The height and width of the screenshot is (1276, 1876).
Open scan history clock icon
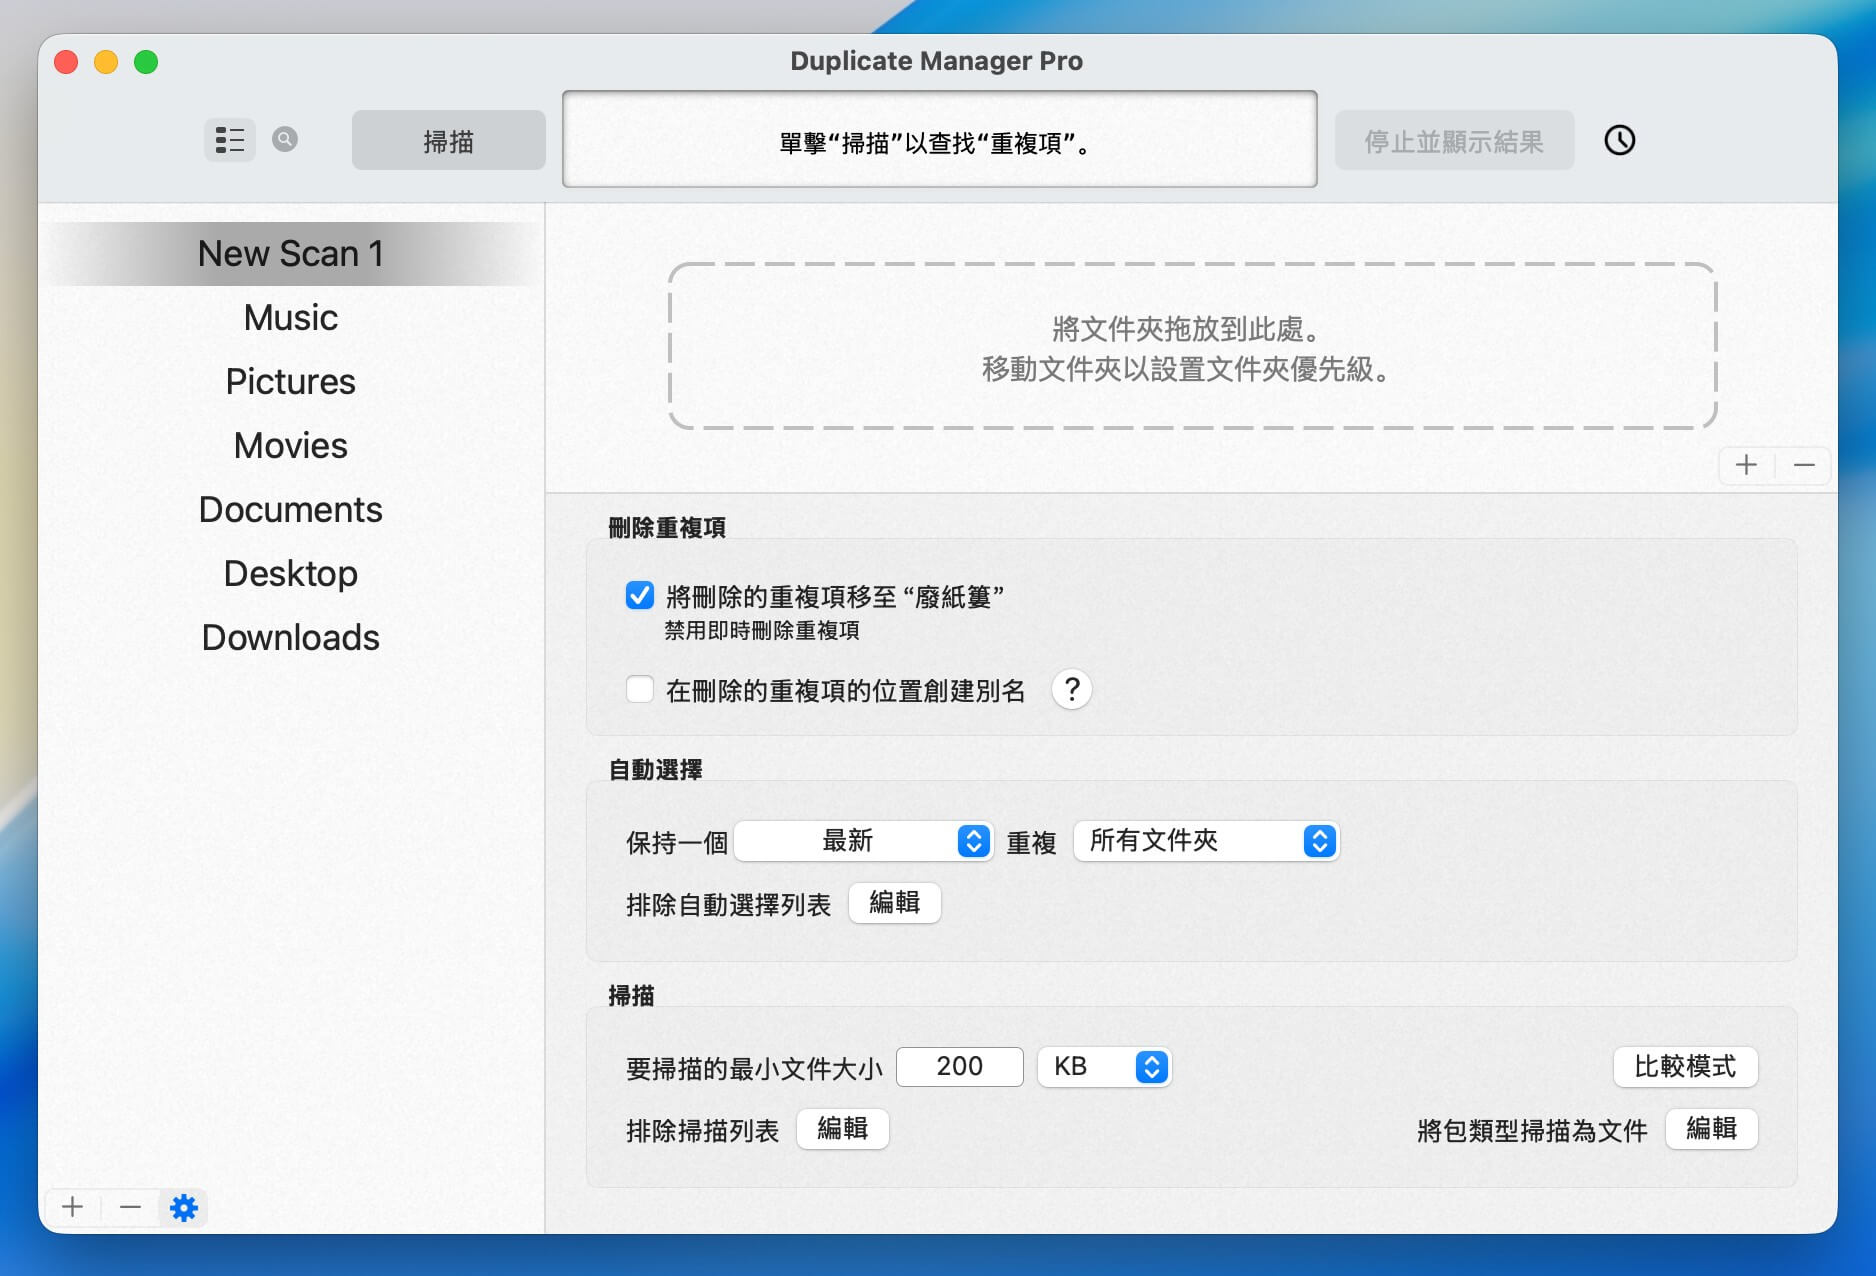(x=1620, y=140)
